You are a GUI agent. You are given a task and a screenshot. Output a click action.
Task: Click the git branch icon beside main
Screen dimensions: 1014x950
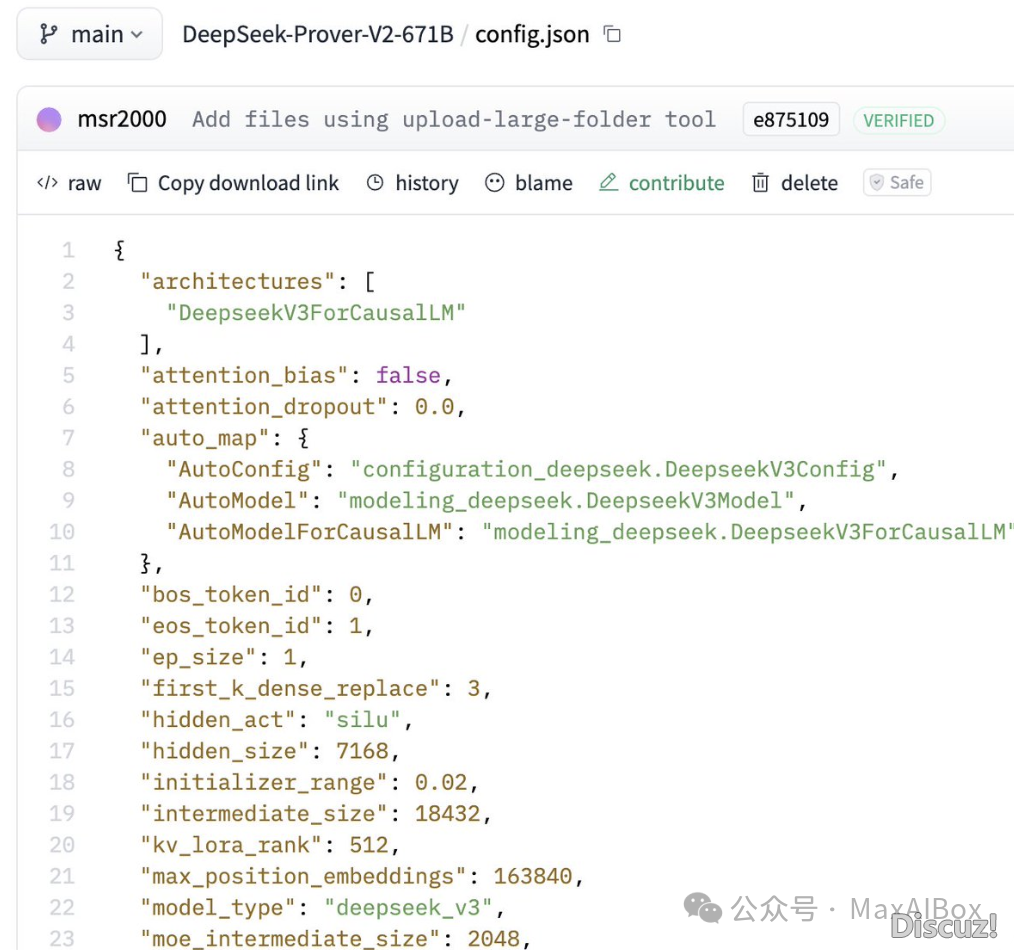tap(49, 34)
